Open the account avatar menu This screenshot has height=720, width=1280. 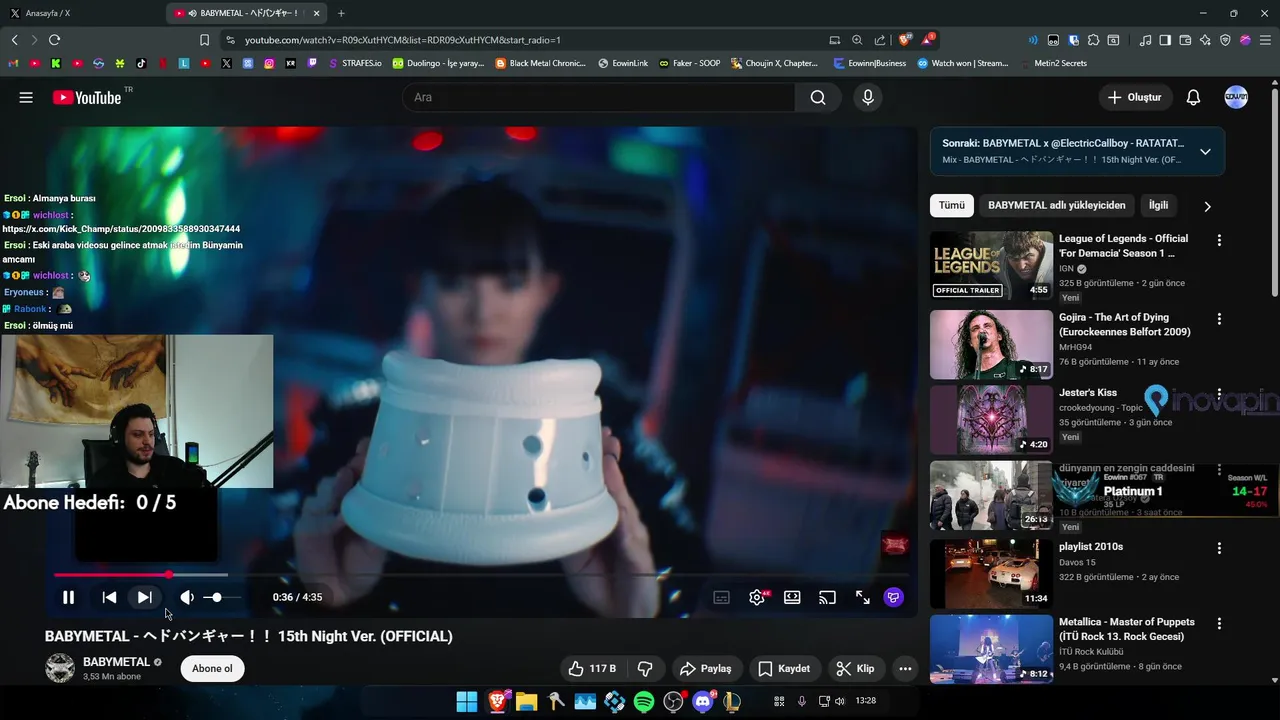click(x=1236, y=97)
